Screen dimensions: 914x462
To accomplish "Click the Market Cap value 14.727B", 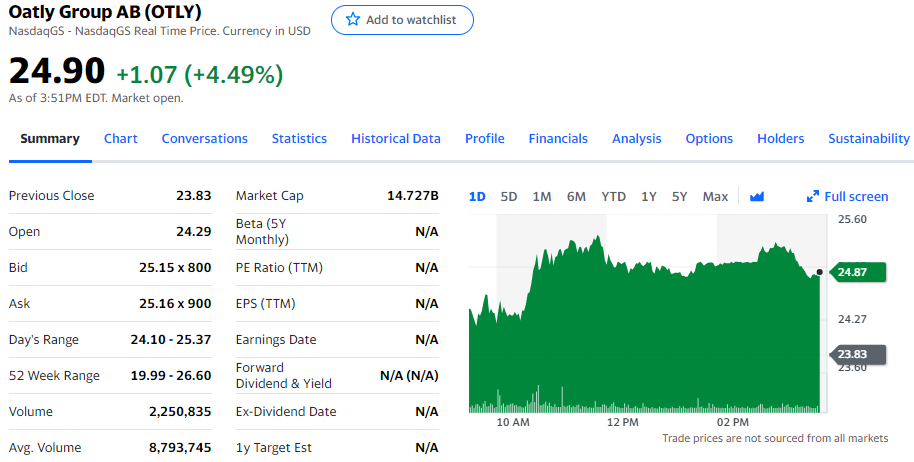I will (413, 196).
